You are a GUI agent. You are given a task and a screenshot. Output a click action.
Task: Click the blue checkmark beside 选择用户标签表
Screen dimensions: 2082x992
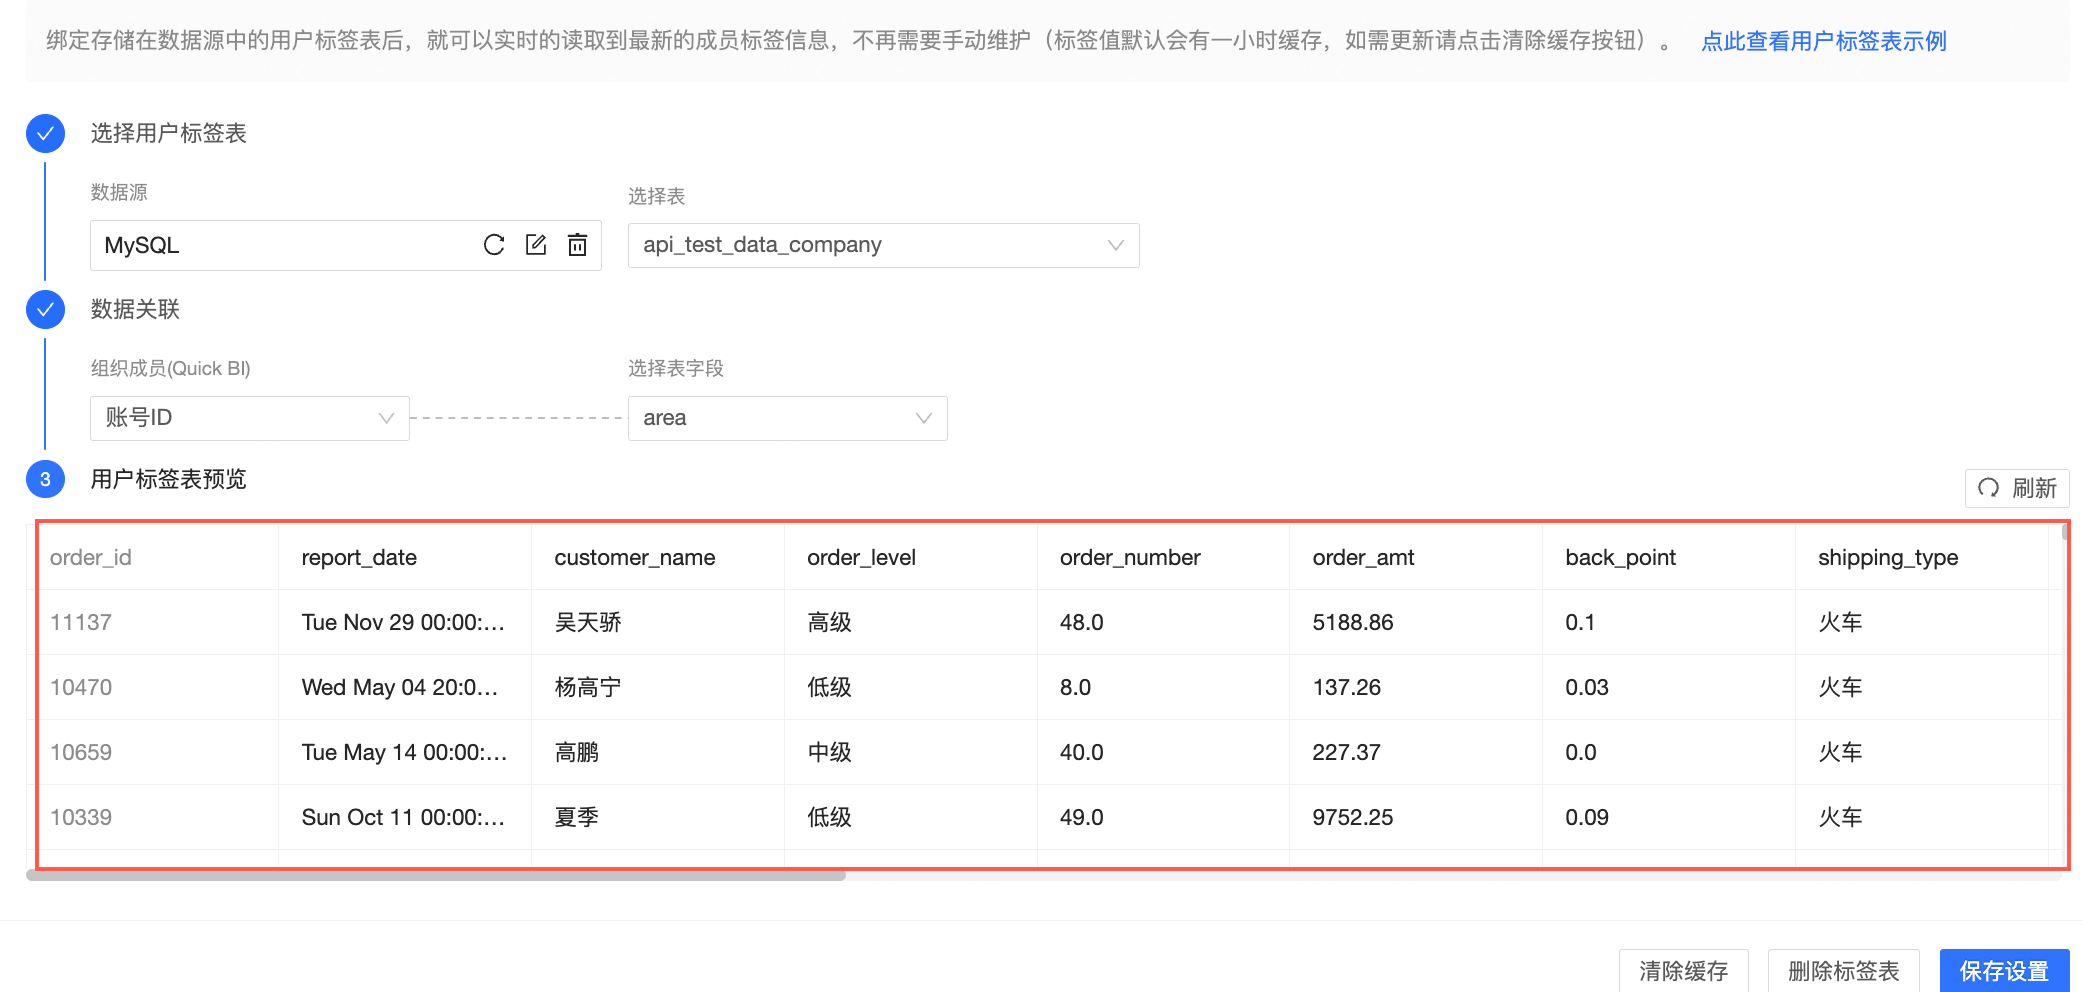(44, 133)
